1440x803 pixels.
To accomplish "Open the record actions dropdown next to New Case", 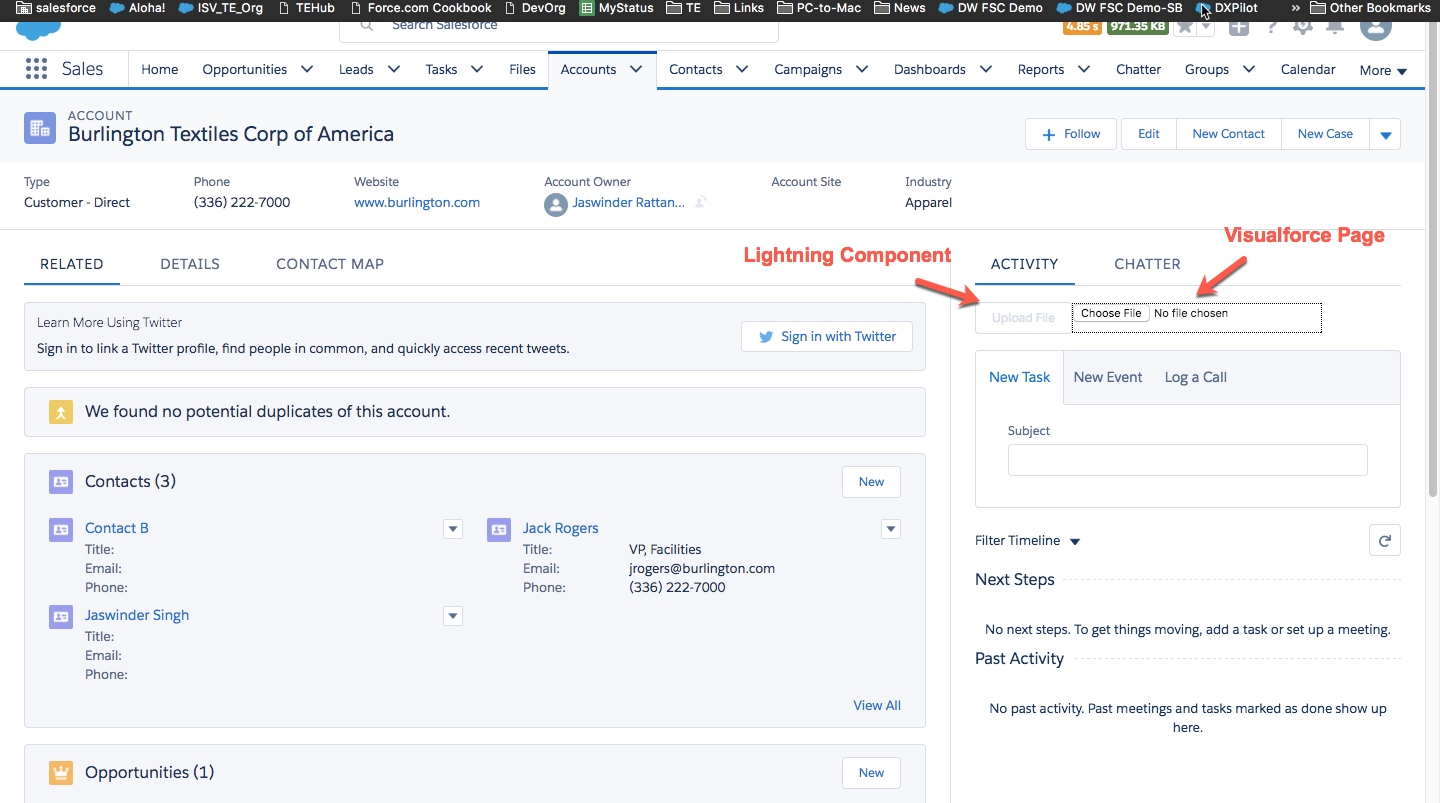I will (1385, 134).
